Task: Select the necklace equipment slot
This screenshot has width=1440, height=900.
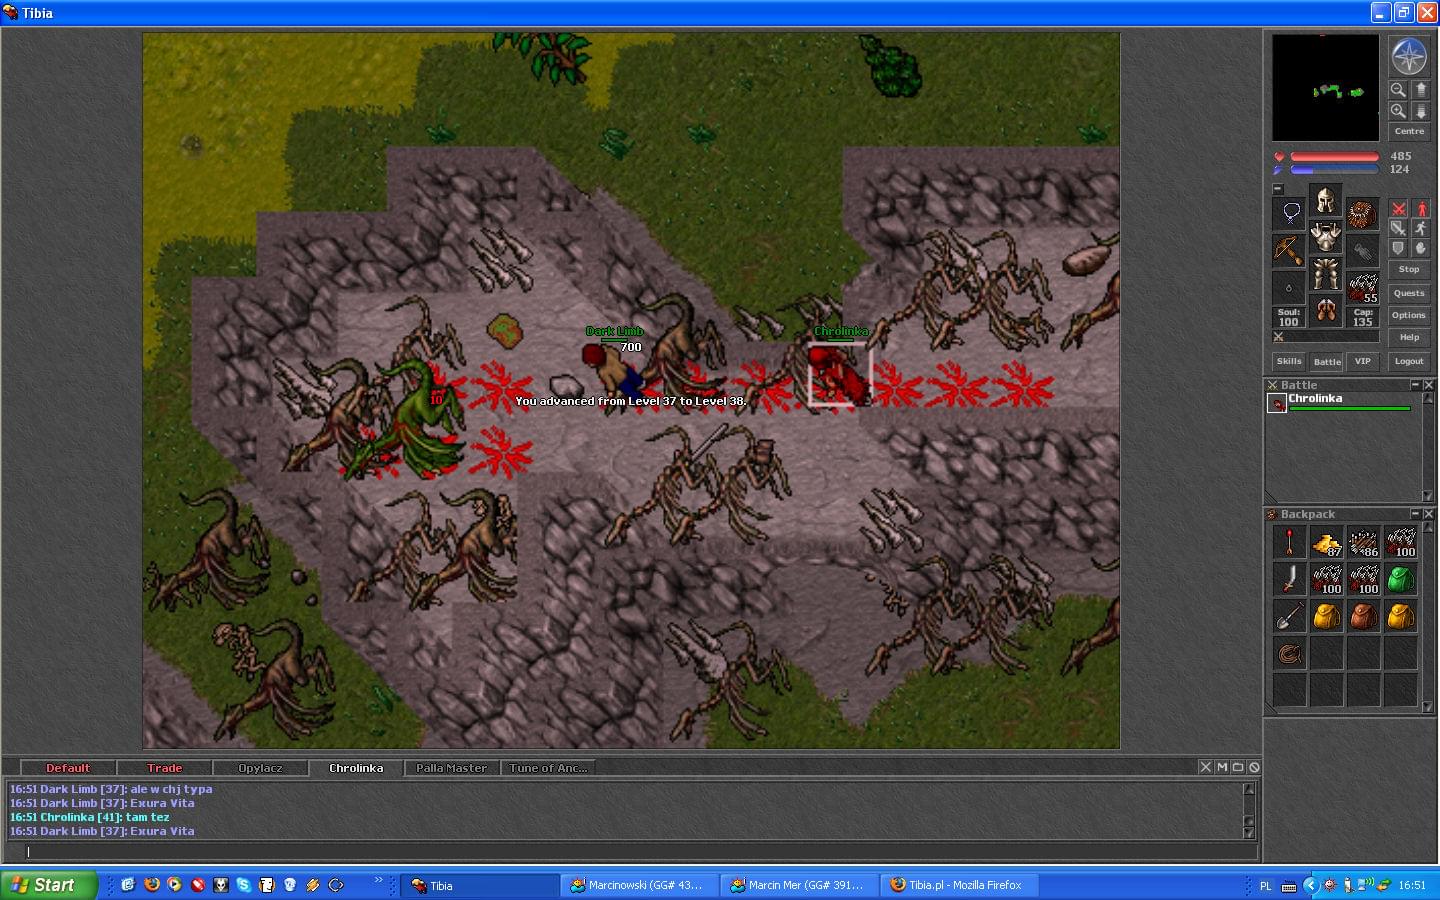Action: (1289, 213)
